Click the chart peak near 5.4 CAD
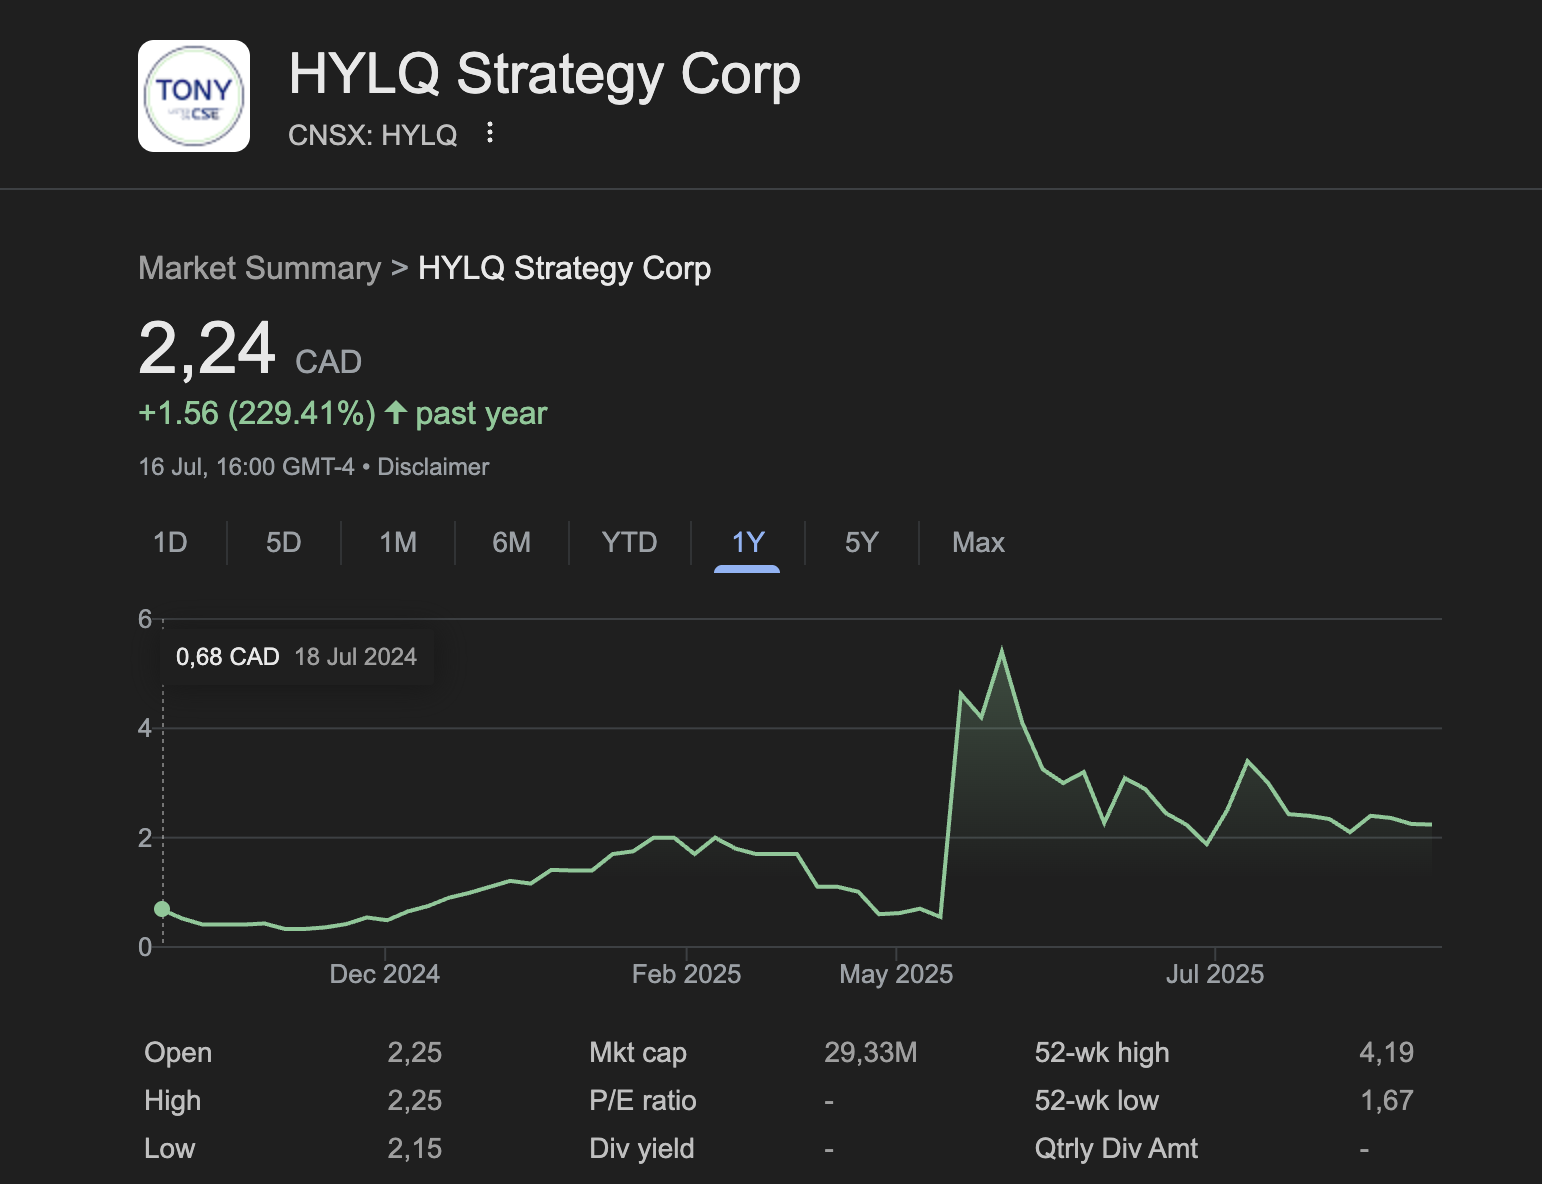This screenshot has width=1542, height=1184. point(1002,651)
